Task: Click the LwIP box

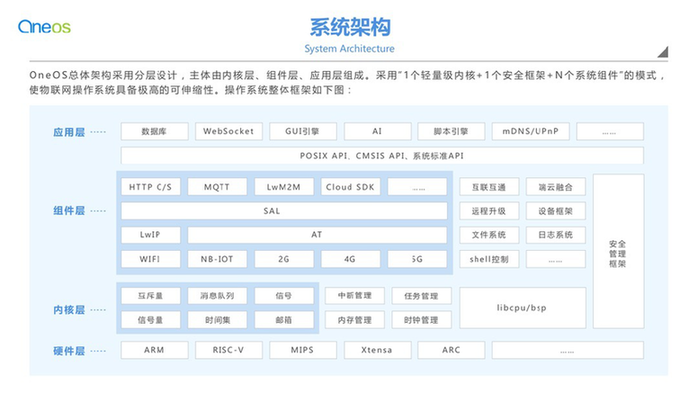Action: 150,235
